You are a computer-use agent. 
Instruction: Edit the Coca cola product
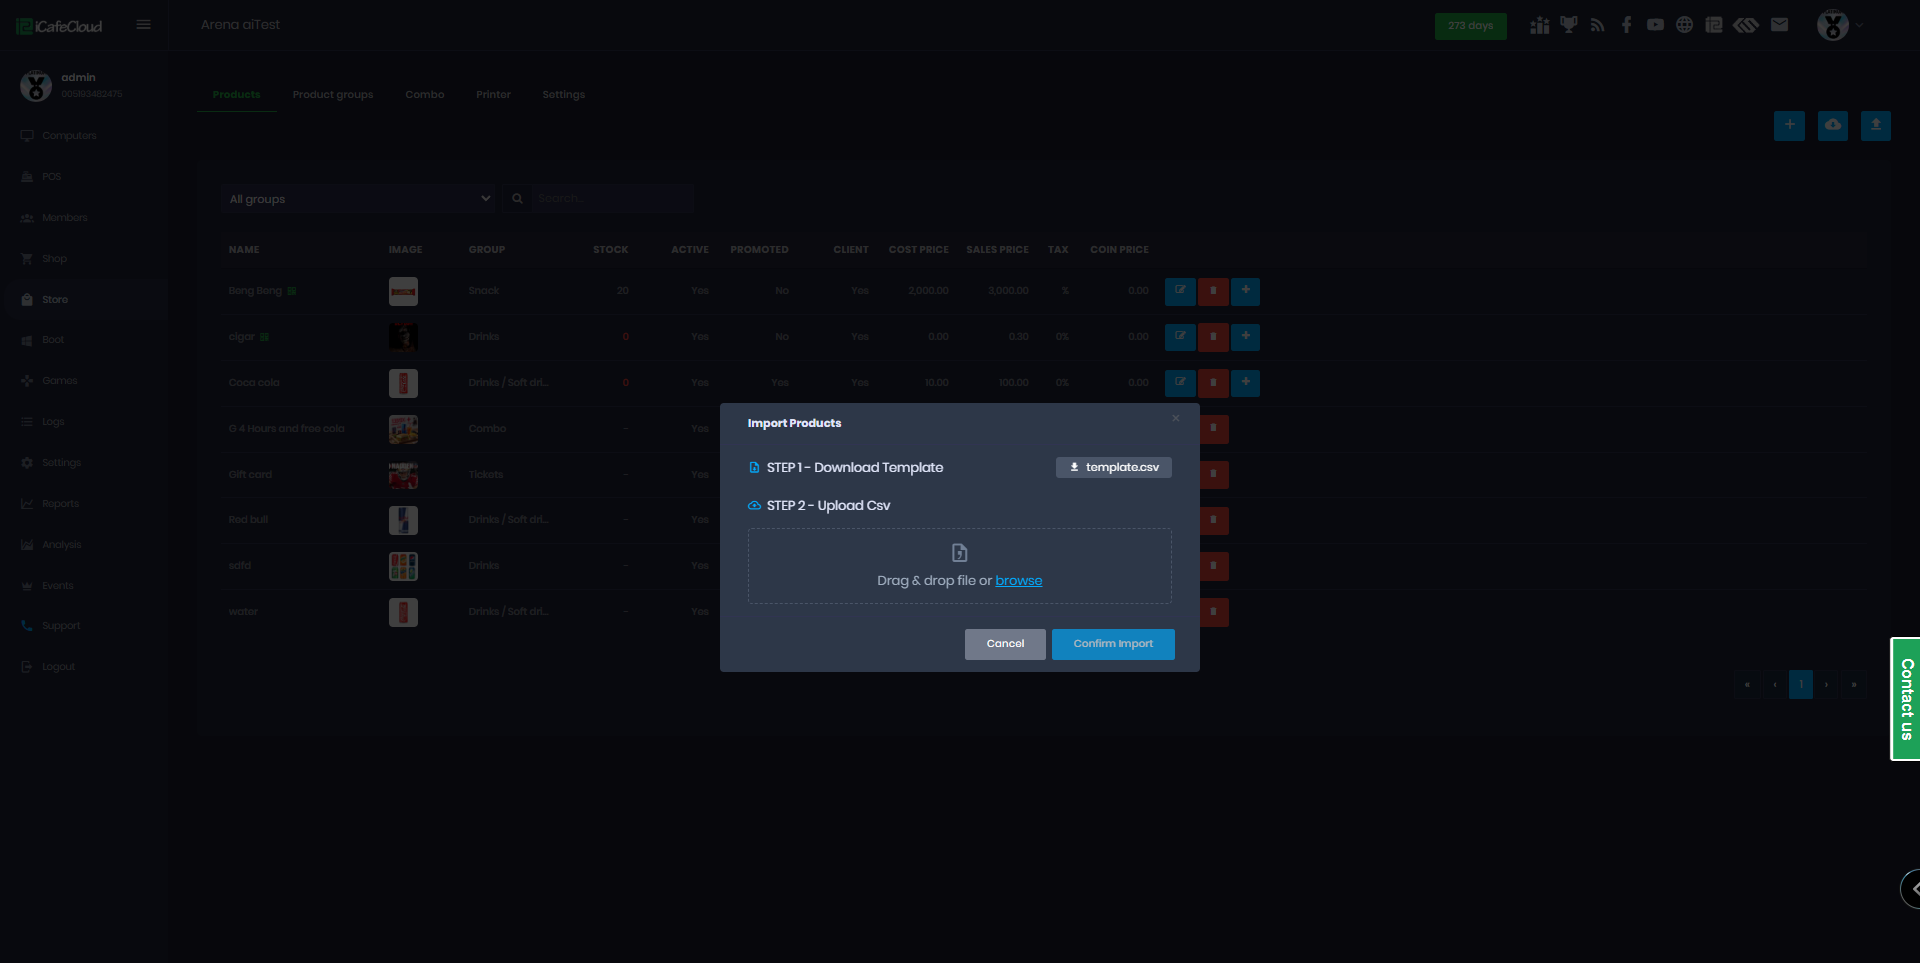1180,383
